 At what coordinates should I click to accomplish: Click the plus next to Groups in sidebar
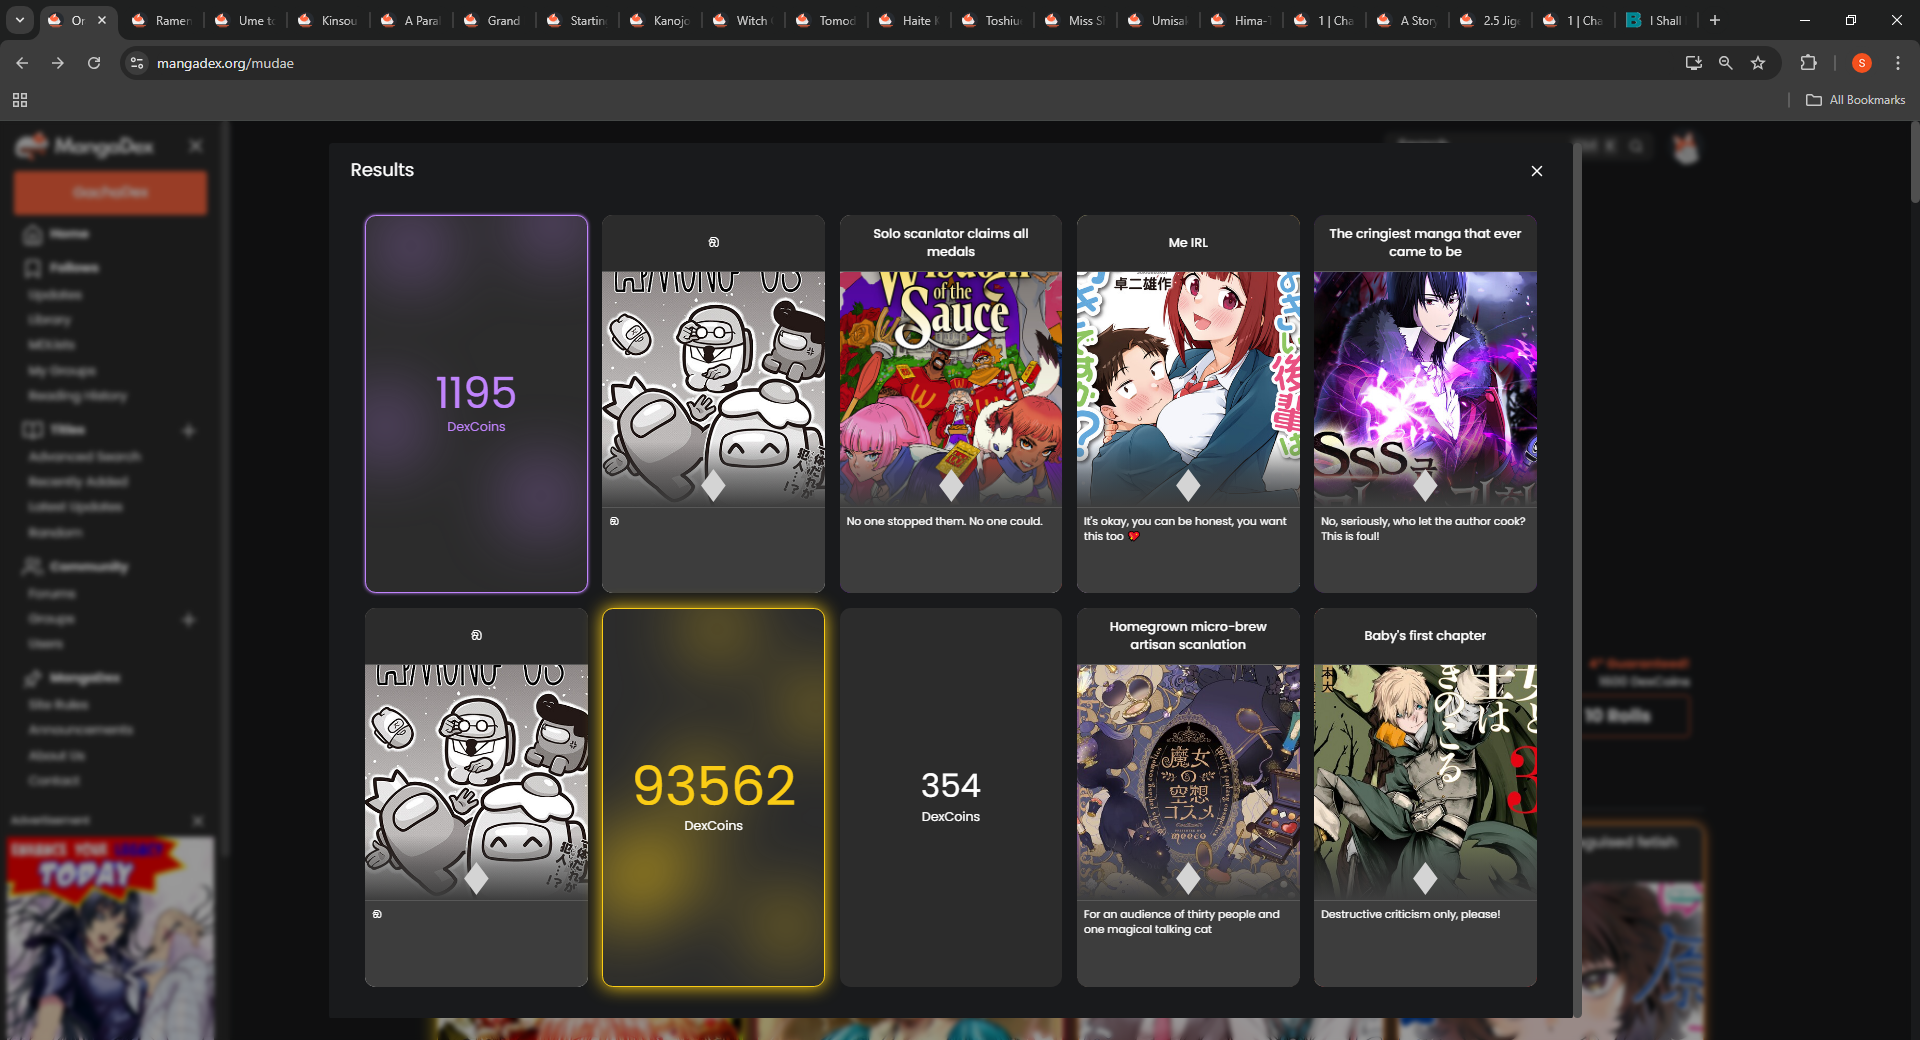click(188, 619)
